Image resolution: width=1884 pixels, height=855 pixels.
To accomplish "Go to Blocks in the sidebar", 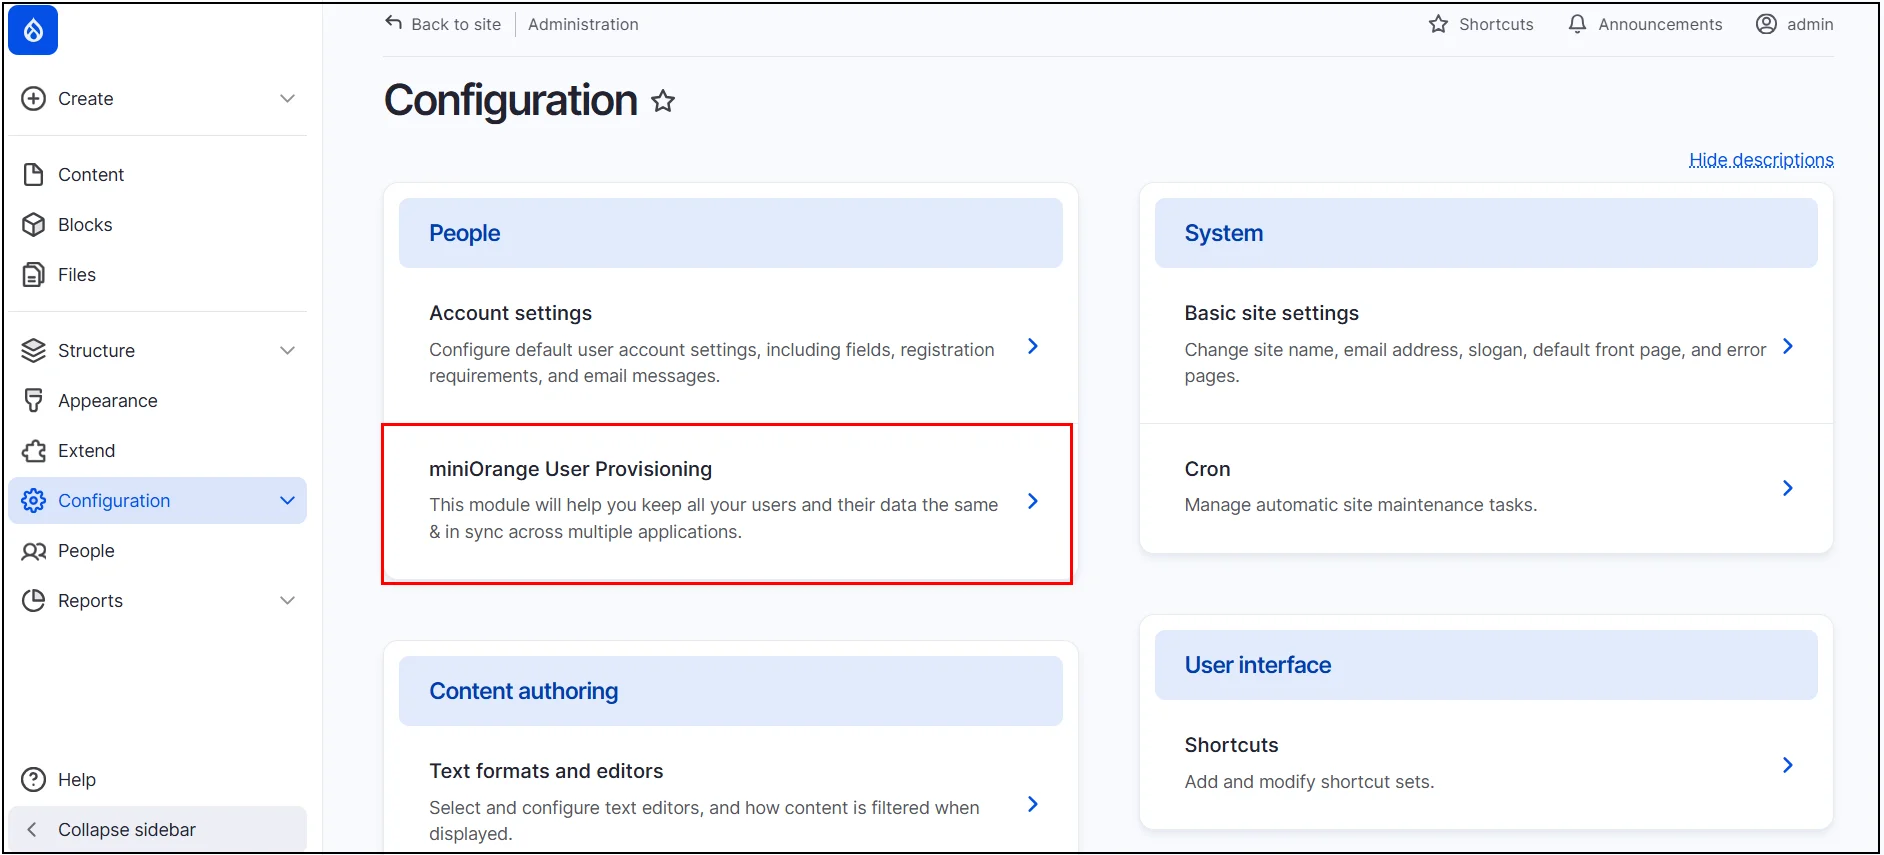I will [85, 225].
